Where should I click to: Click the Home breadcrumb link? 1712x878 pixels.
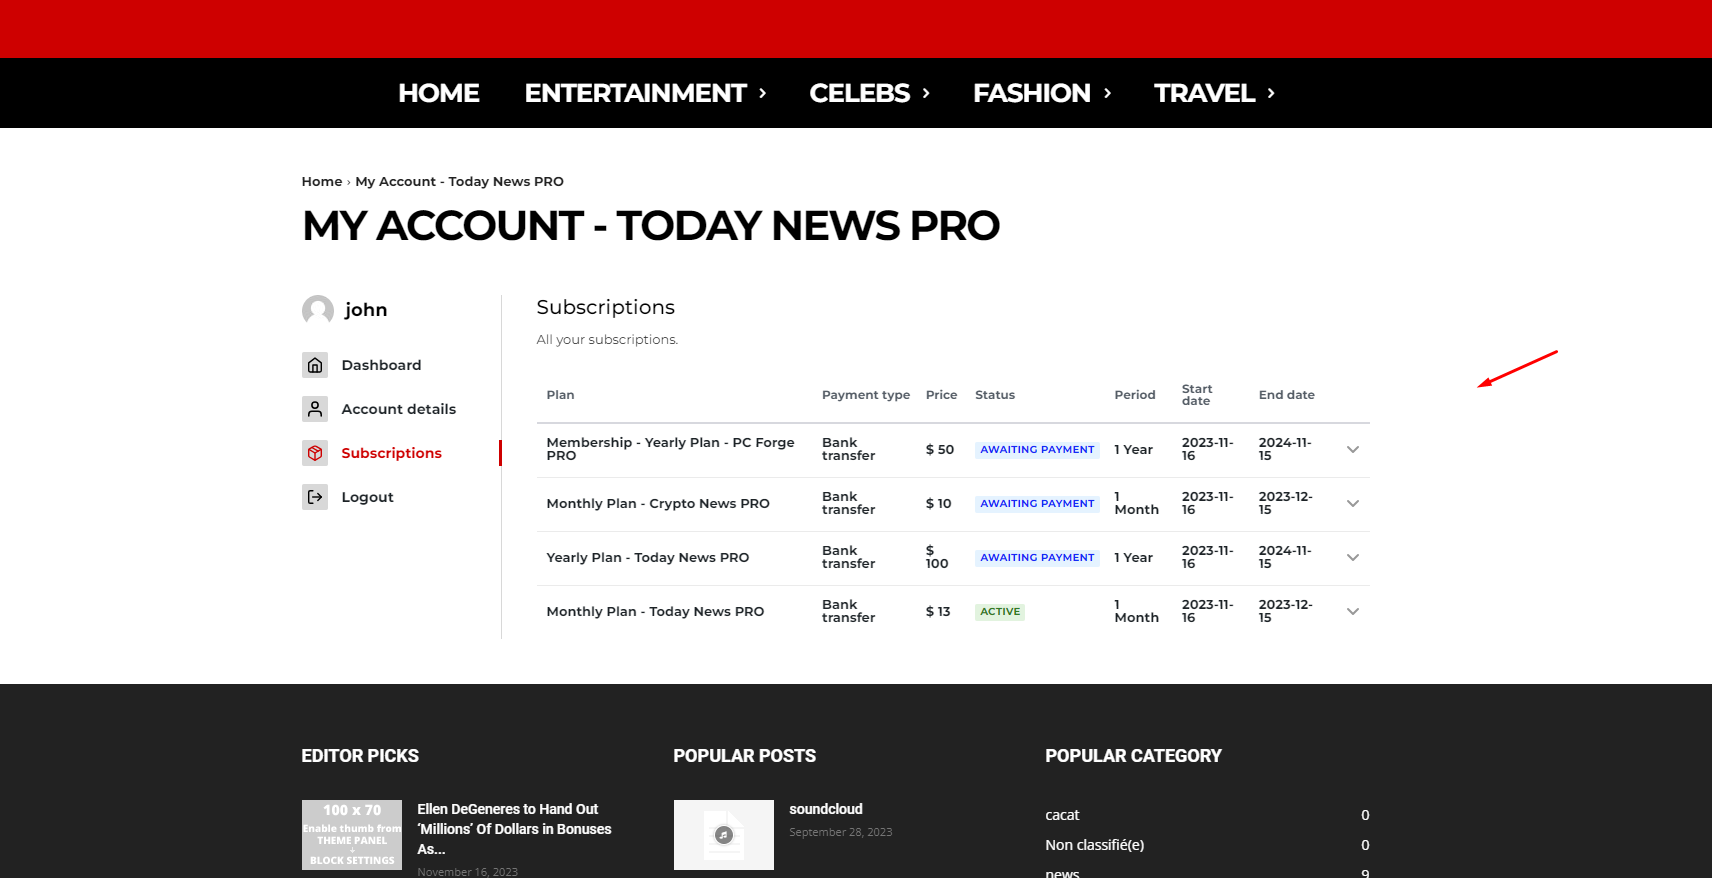click(x=322, y=181)
